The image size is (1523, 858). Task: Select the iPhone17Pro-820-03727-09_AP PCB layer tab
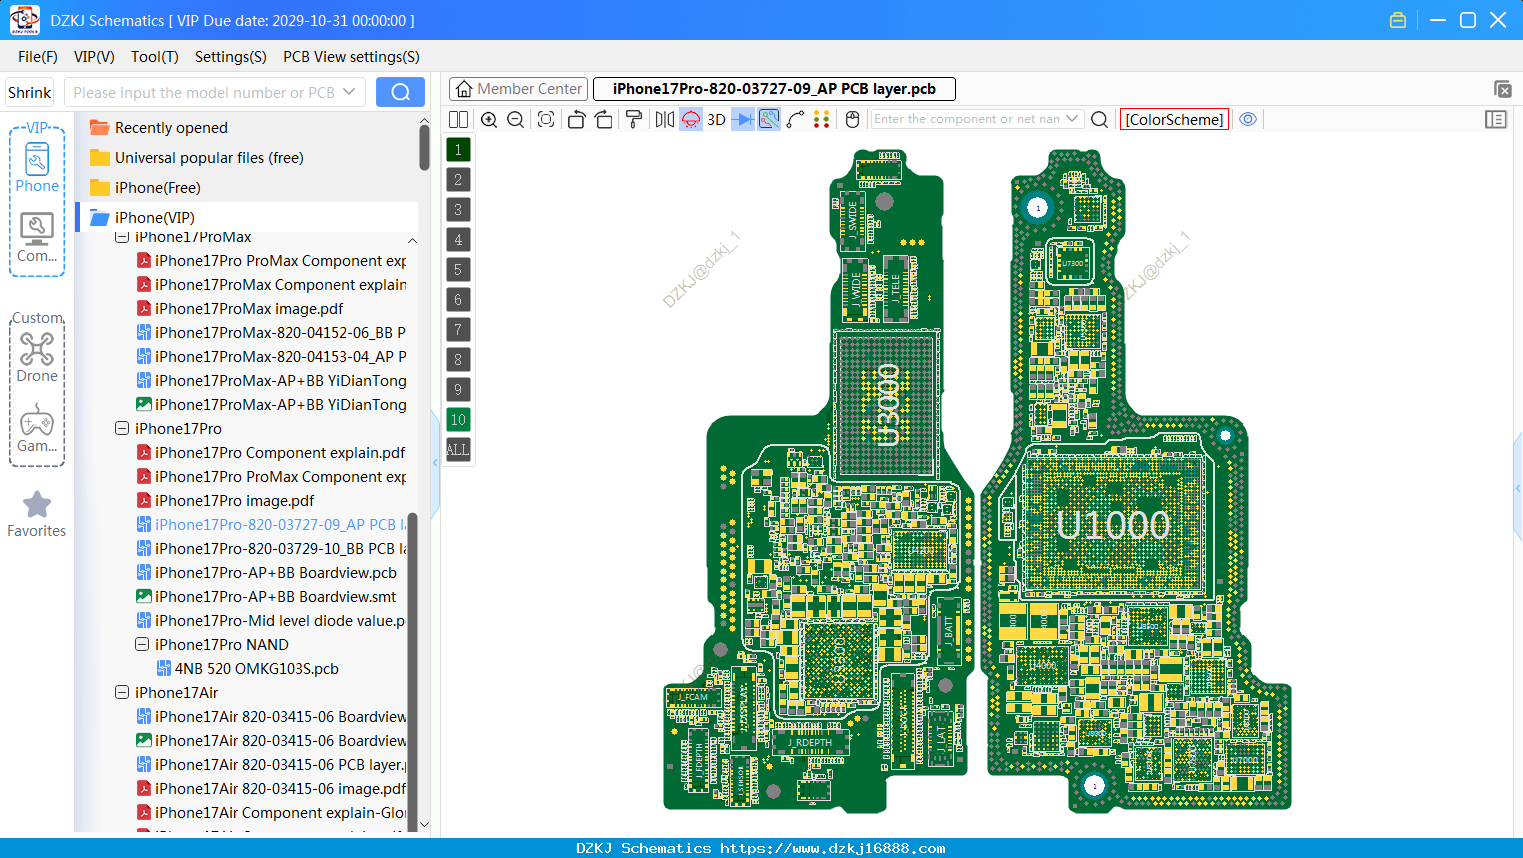[x=774, y=89]
